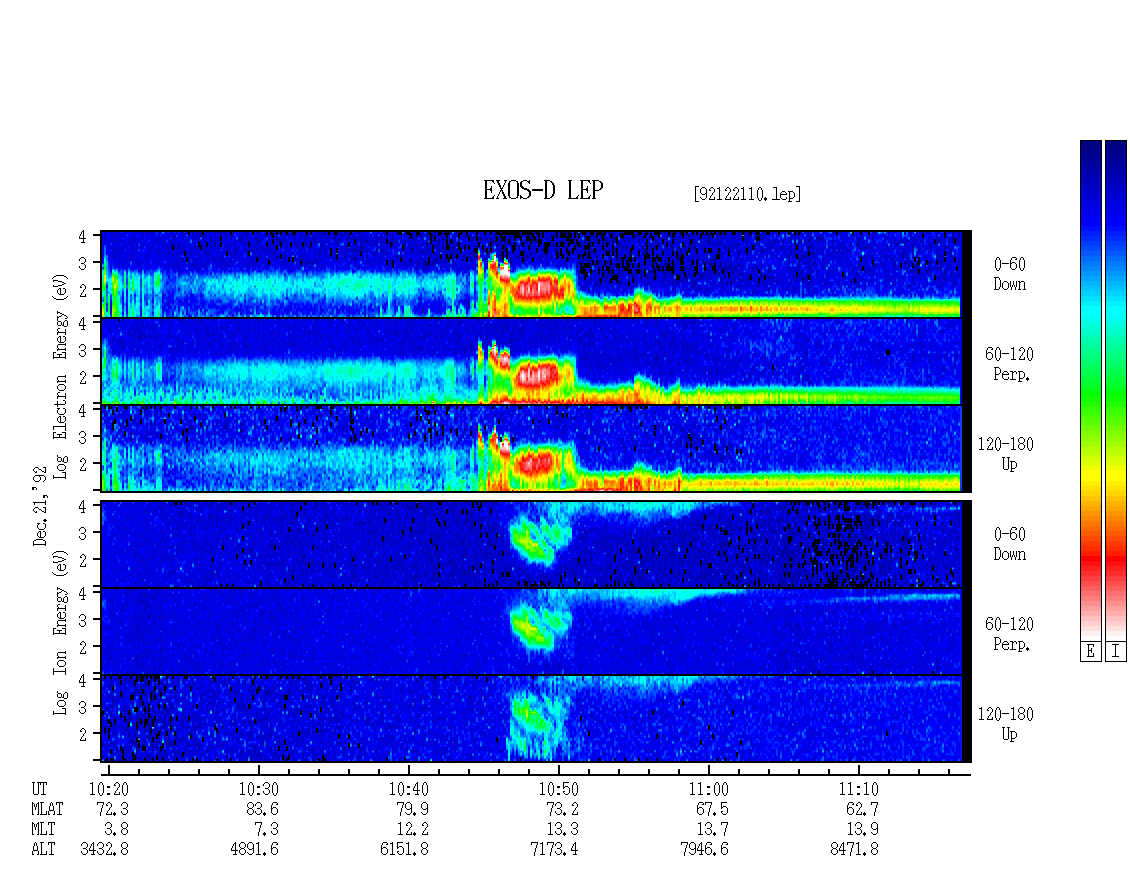
Task: Click the file name [92122110.lep]
Action: point(747,194)
